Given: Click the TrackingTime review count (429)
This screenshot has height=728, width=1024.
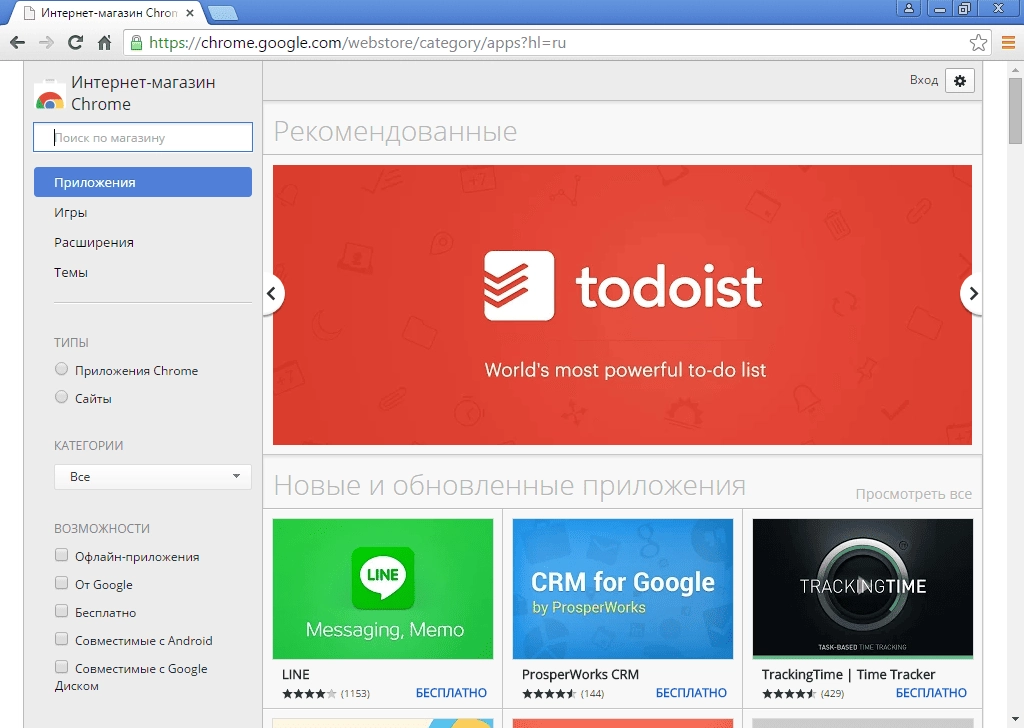Looking at the screenshot, I should (x=832, y=693).
